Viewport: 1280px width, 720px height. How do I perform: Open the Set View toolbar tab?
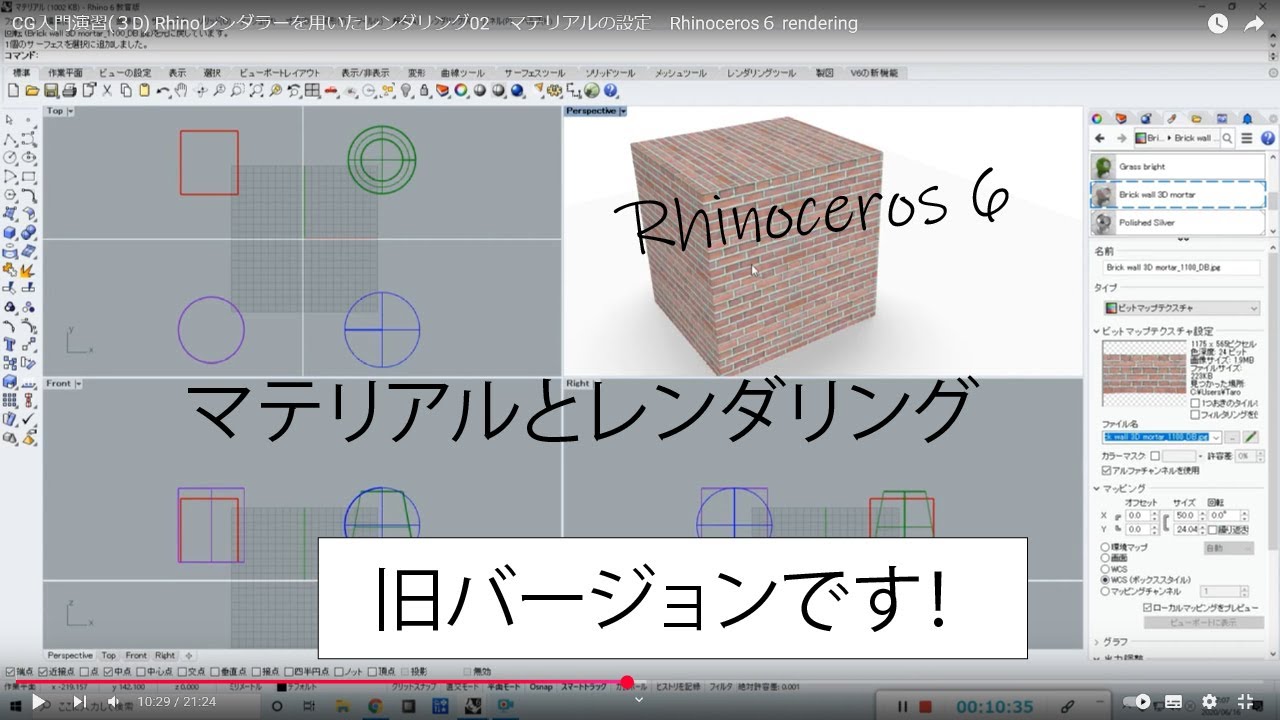124,73
